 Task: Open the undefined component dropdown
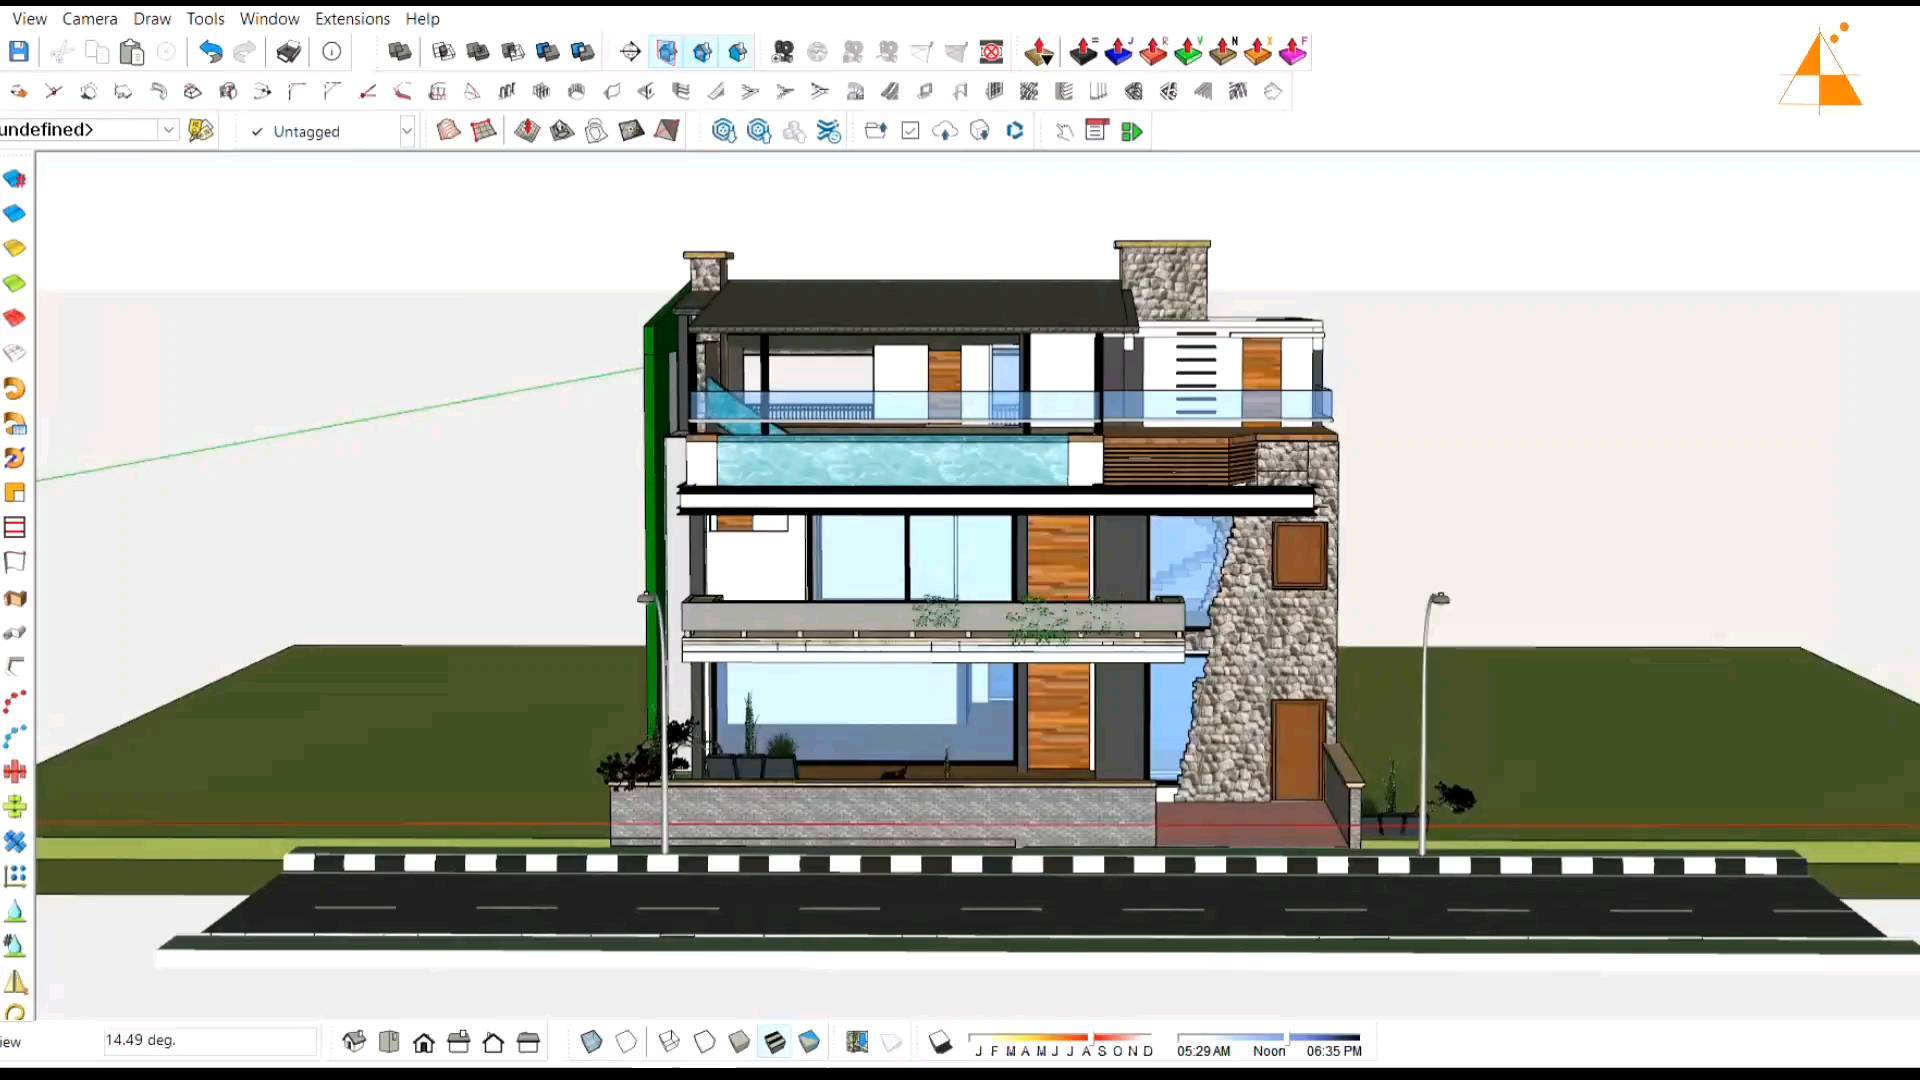click(x=167, y=129)
